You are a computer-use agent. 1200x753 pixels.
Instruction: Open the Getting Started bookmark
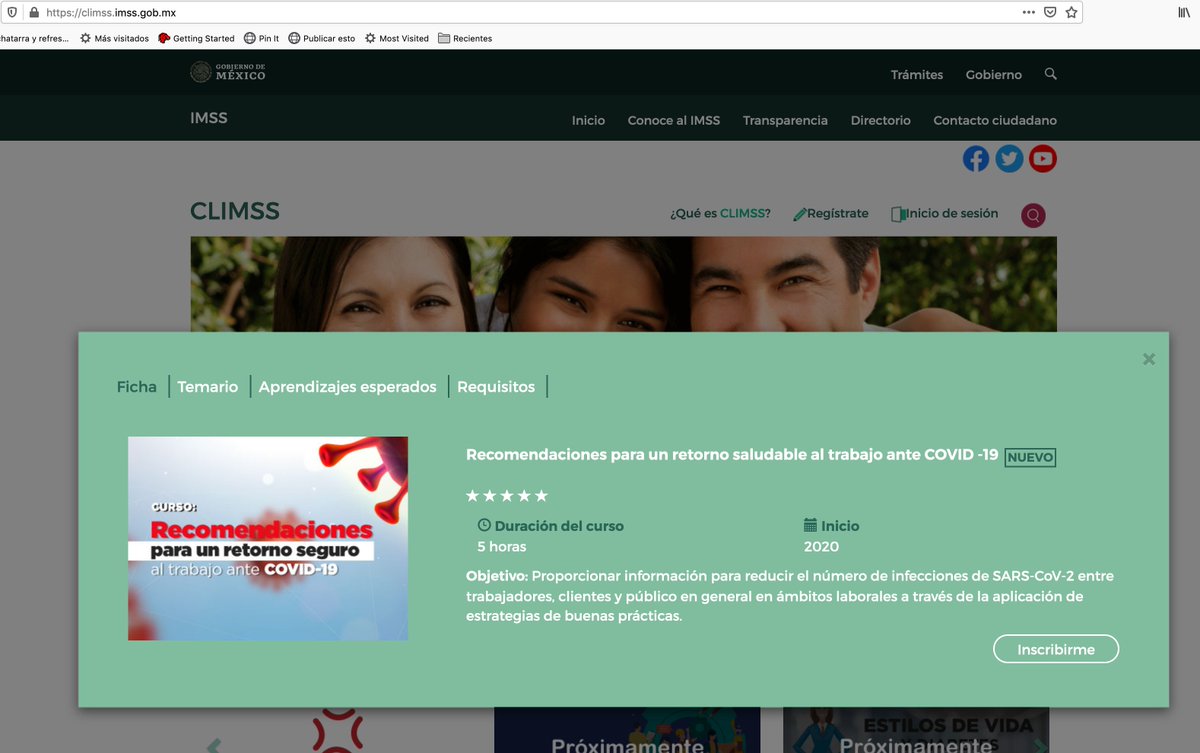[x=196, y=38]
